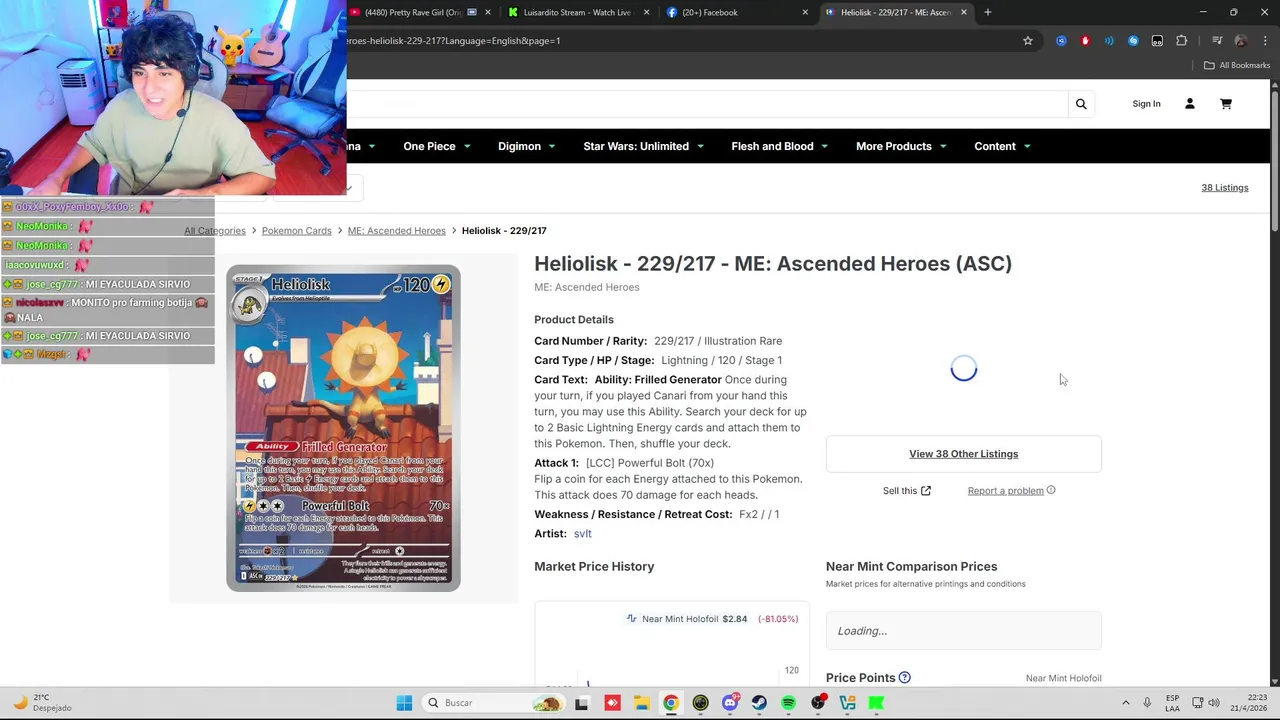
Task: Click View 38 Other Listings button
Action: [963, 454]
